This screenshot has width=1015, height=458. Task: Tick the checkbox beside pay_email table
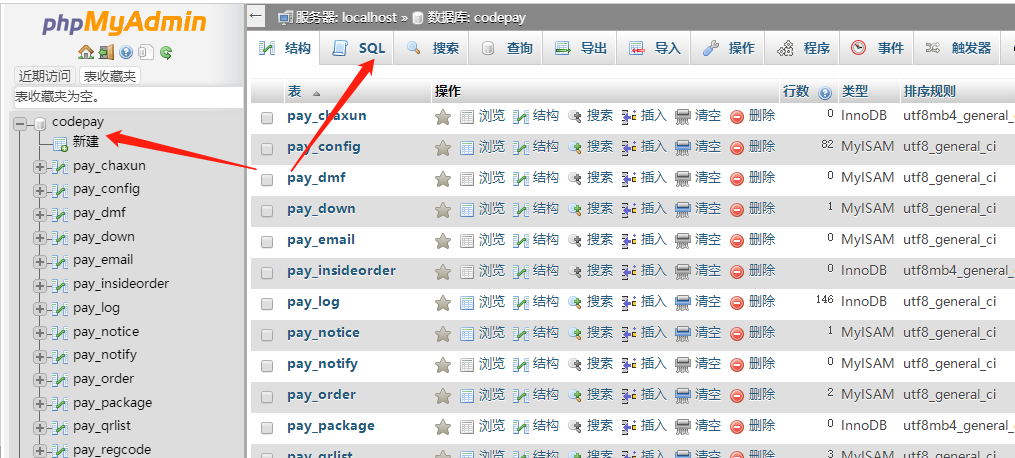267,241
